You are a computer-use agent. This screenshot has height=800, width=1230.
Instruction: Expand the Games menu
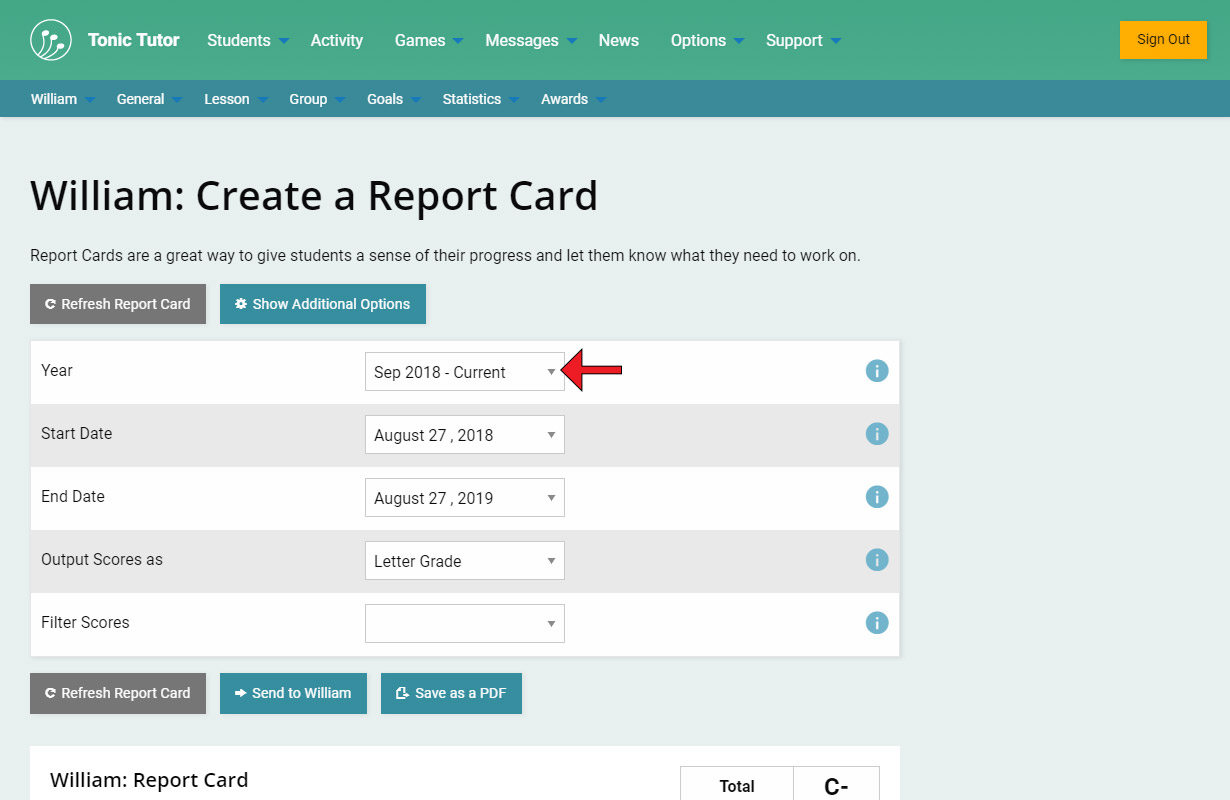tap(428, 41)
